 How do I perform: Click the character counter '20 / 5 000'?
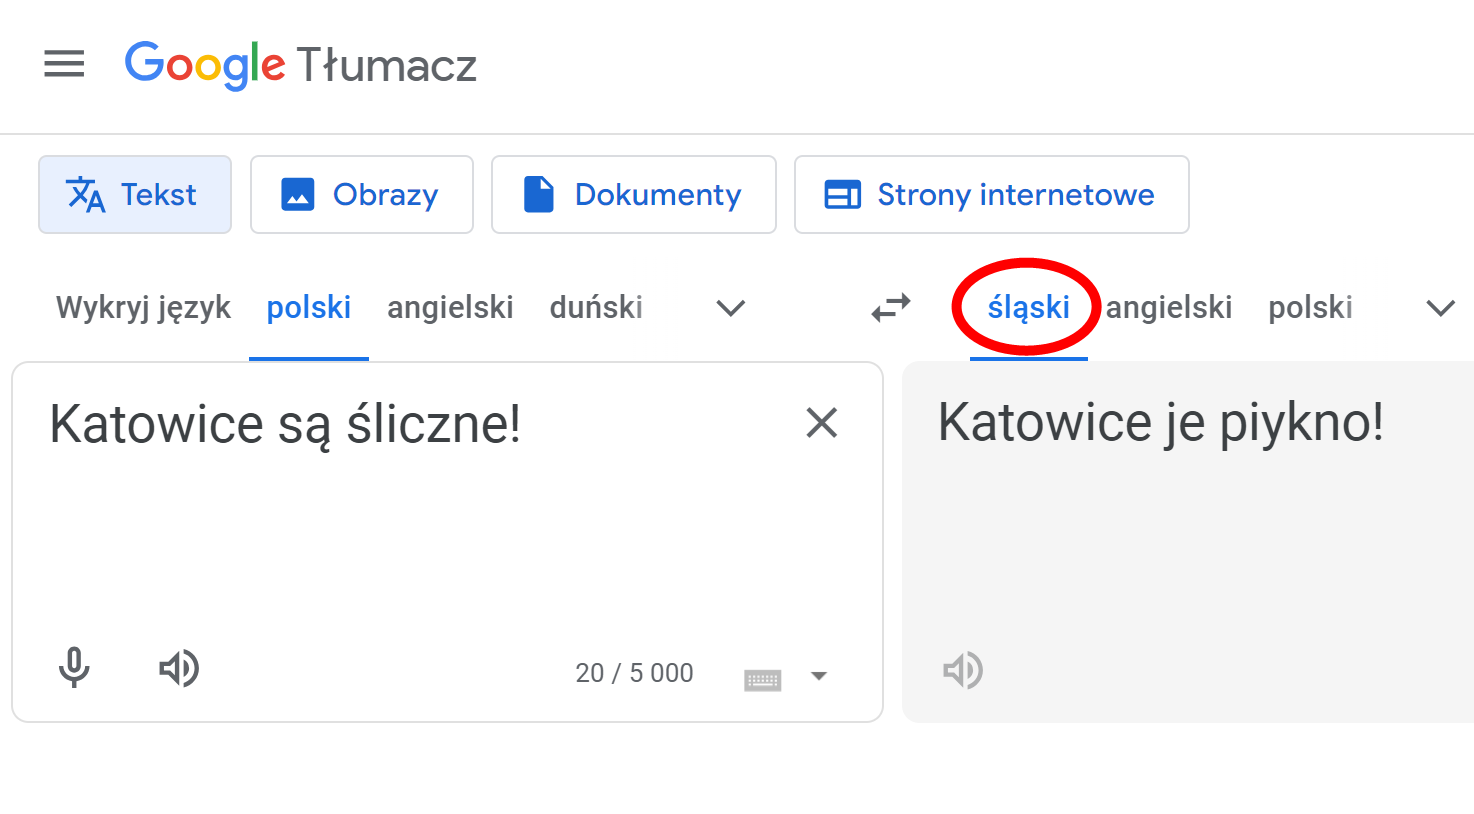coord(634,673)
